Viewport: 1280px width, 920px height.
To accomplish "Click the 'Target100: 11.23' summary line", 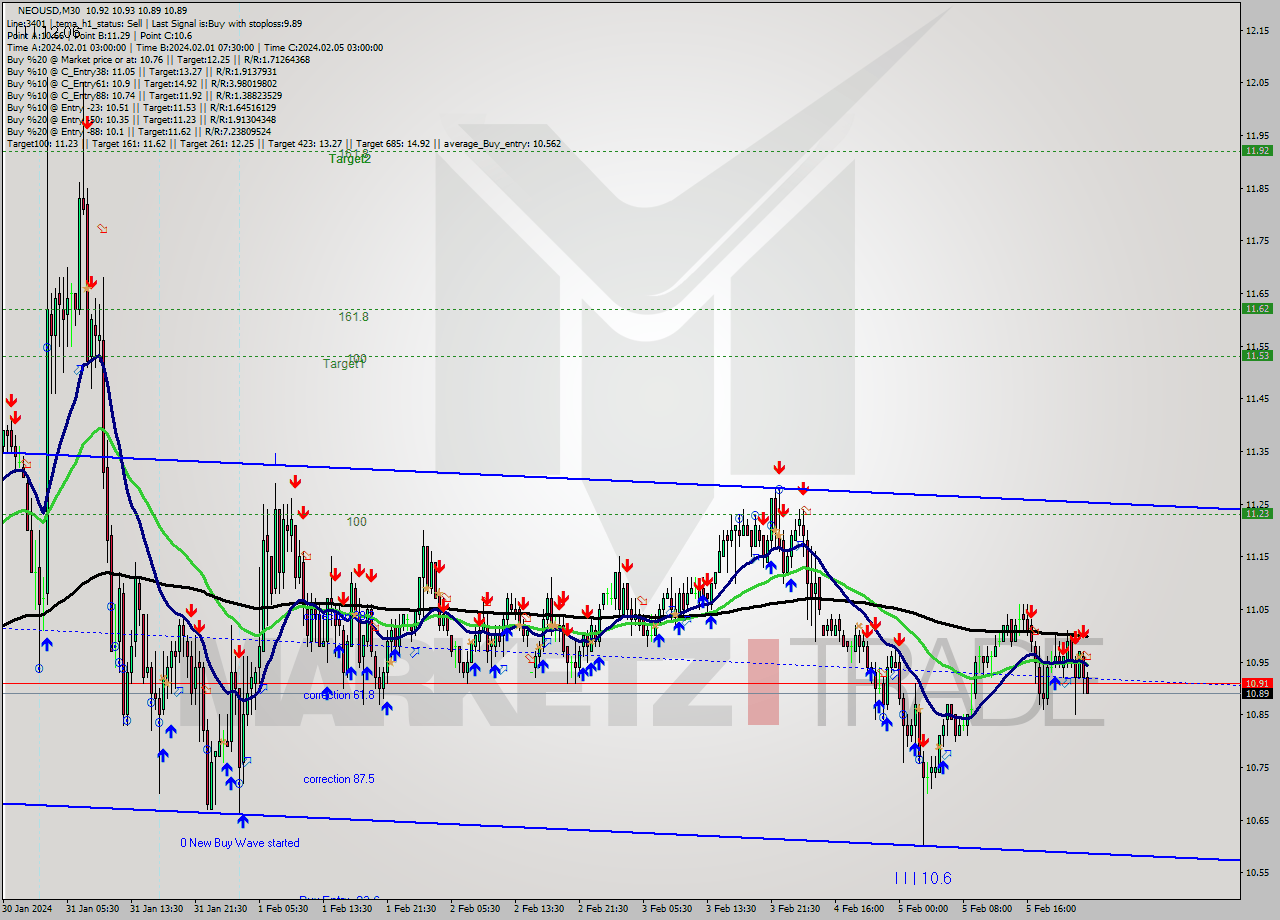I will [x=283, y=143].
